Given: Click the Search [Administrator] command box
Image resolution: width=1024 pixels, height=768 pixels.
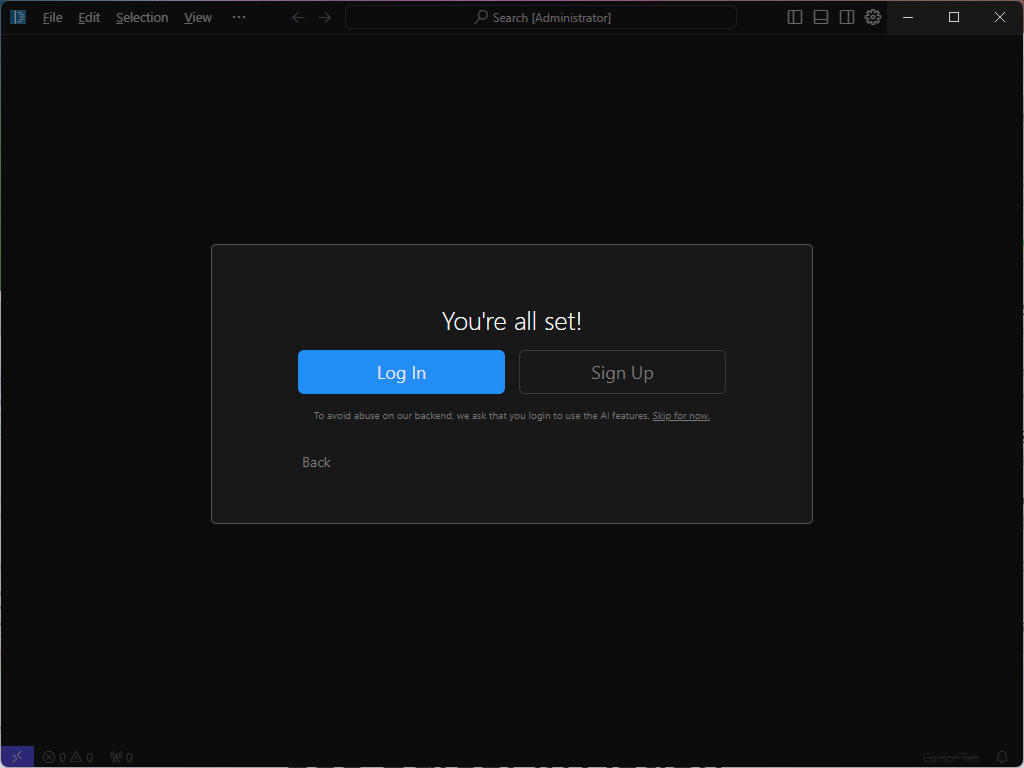Looking at the screenshot, I should click(x=541, y=18).
